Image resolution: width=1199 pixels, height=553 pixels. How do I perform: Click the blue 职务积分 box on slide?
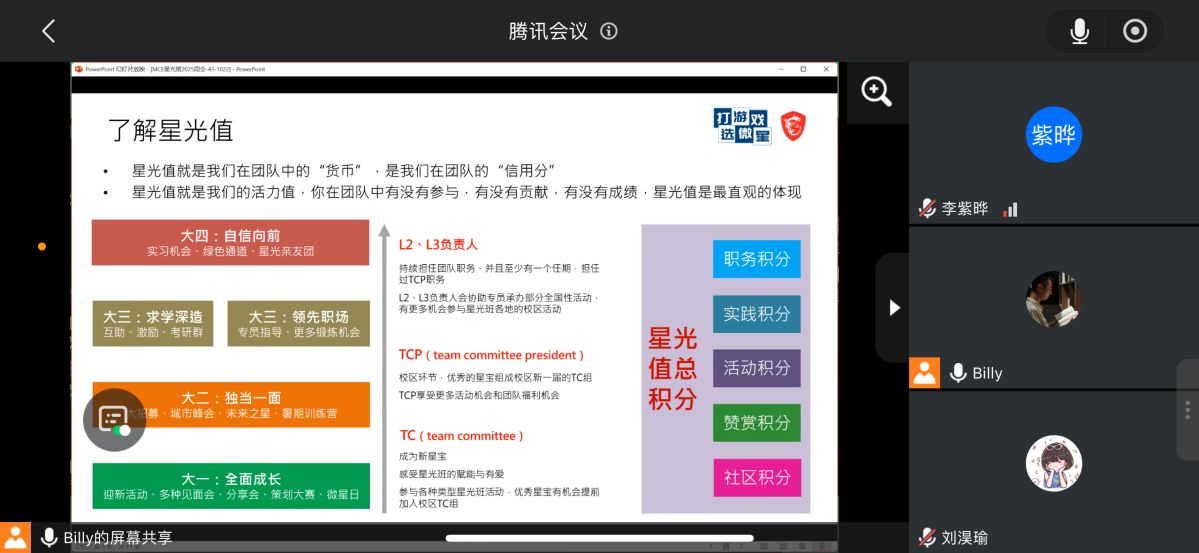[x=756, y=259]
